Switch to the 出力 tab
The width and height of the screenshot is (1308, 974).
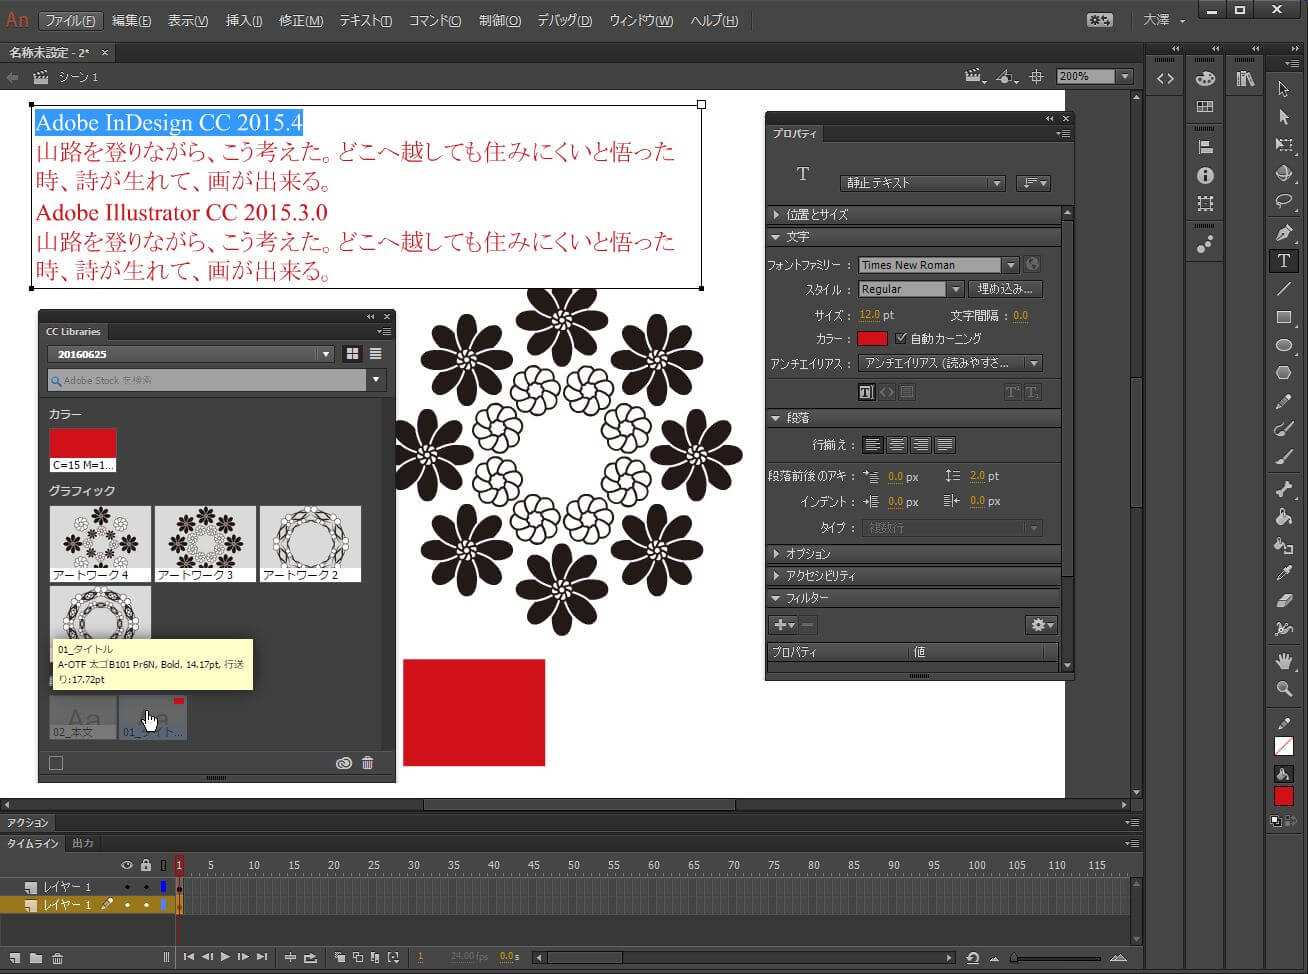83,843
